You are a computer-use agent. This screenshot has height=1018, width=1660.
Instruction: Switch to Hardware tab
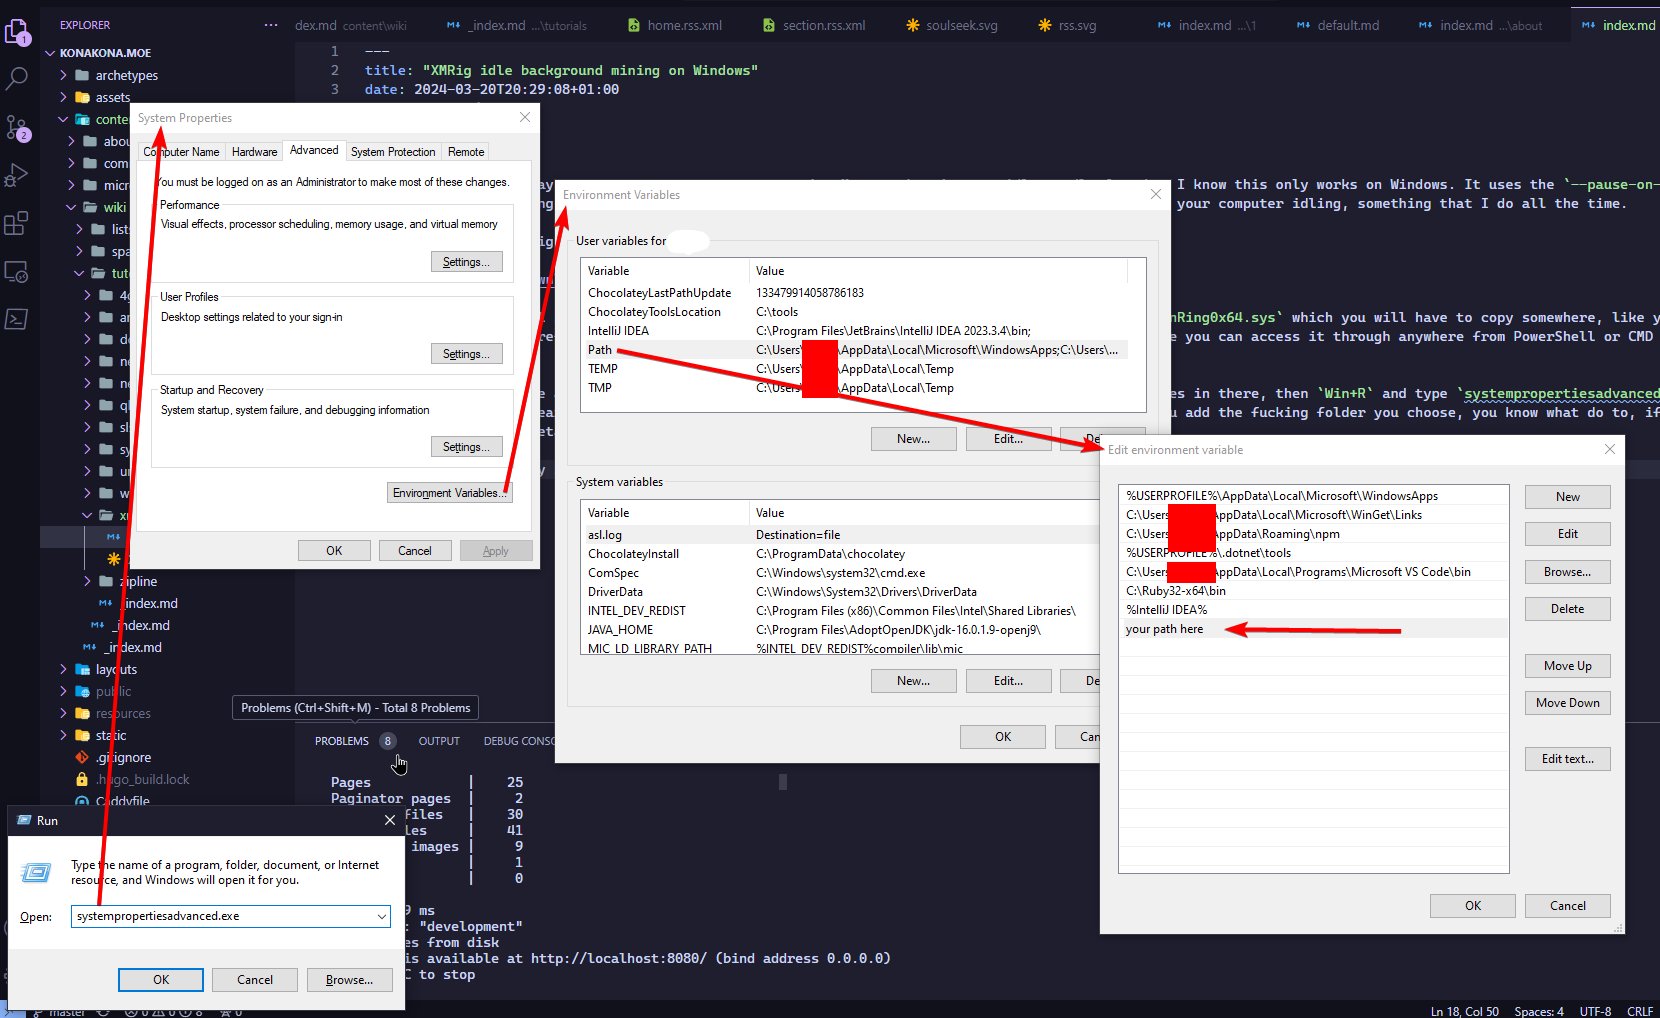click(254, 152)
